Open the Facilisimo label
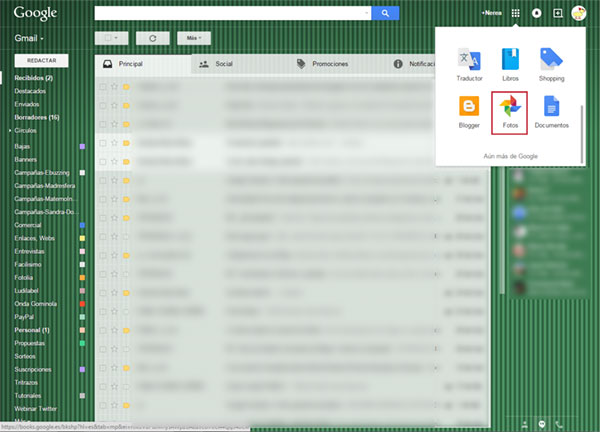 point(28,264)
